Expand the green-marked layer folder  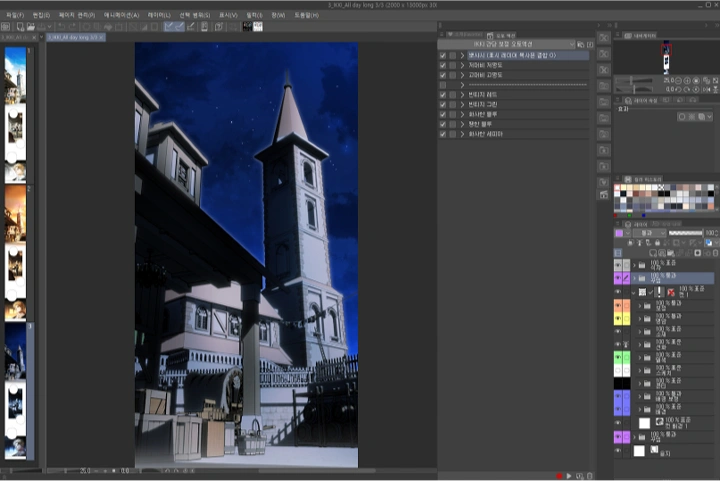(x=640, y=357)
